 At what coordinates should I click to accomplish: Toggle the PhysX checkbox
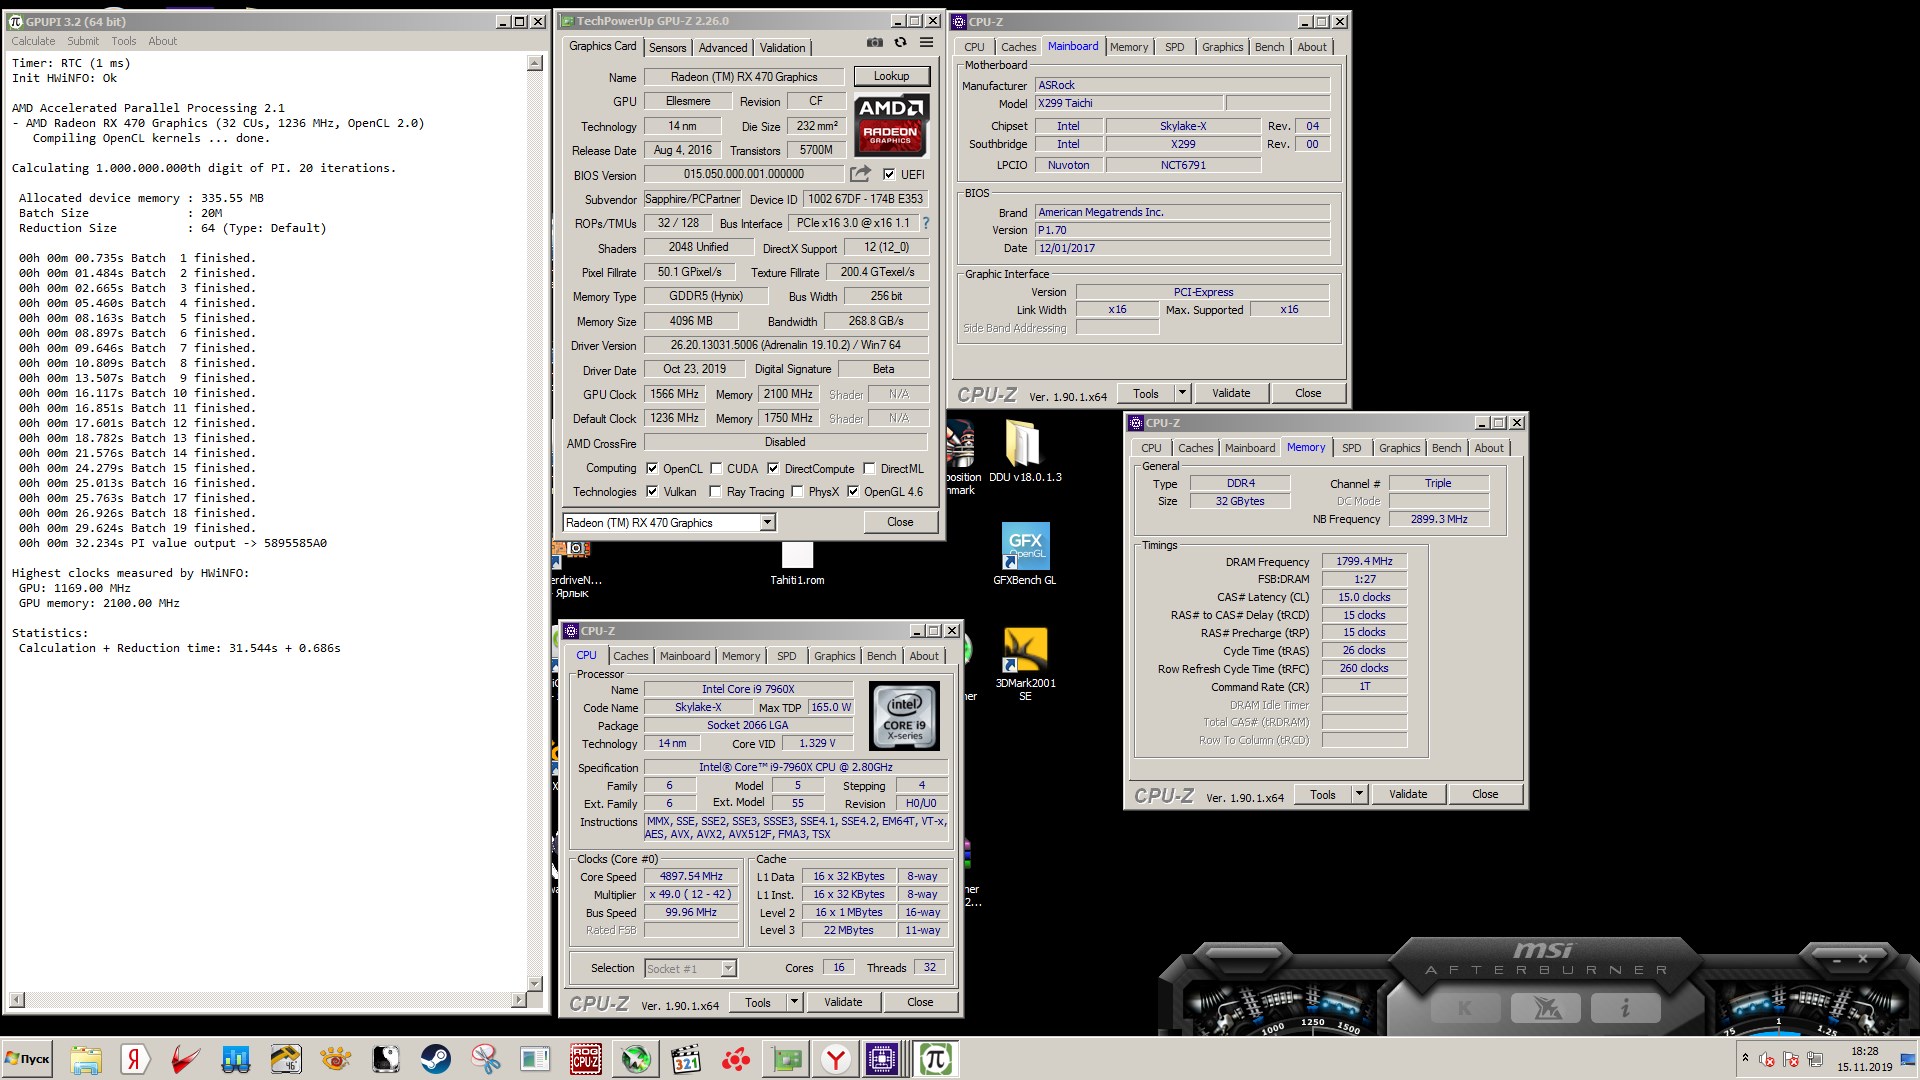click(797, 491)
